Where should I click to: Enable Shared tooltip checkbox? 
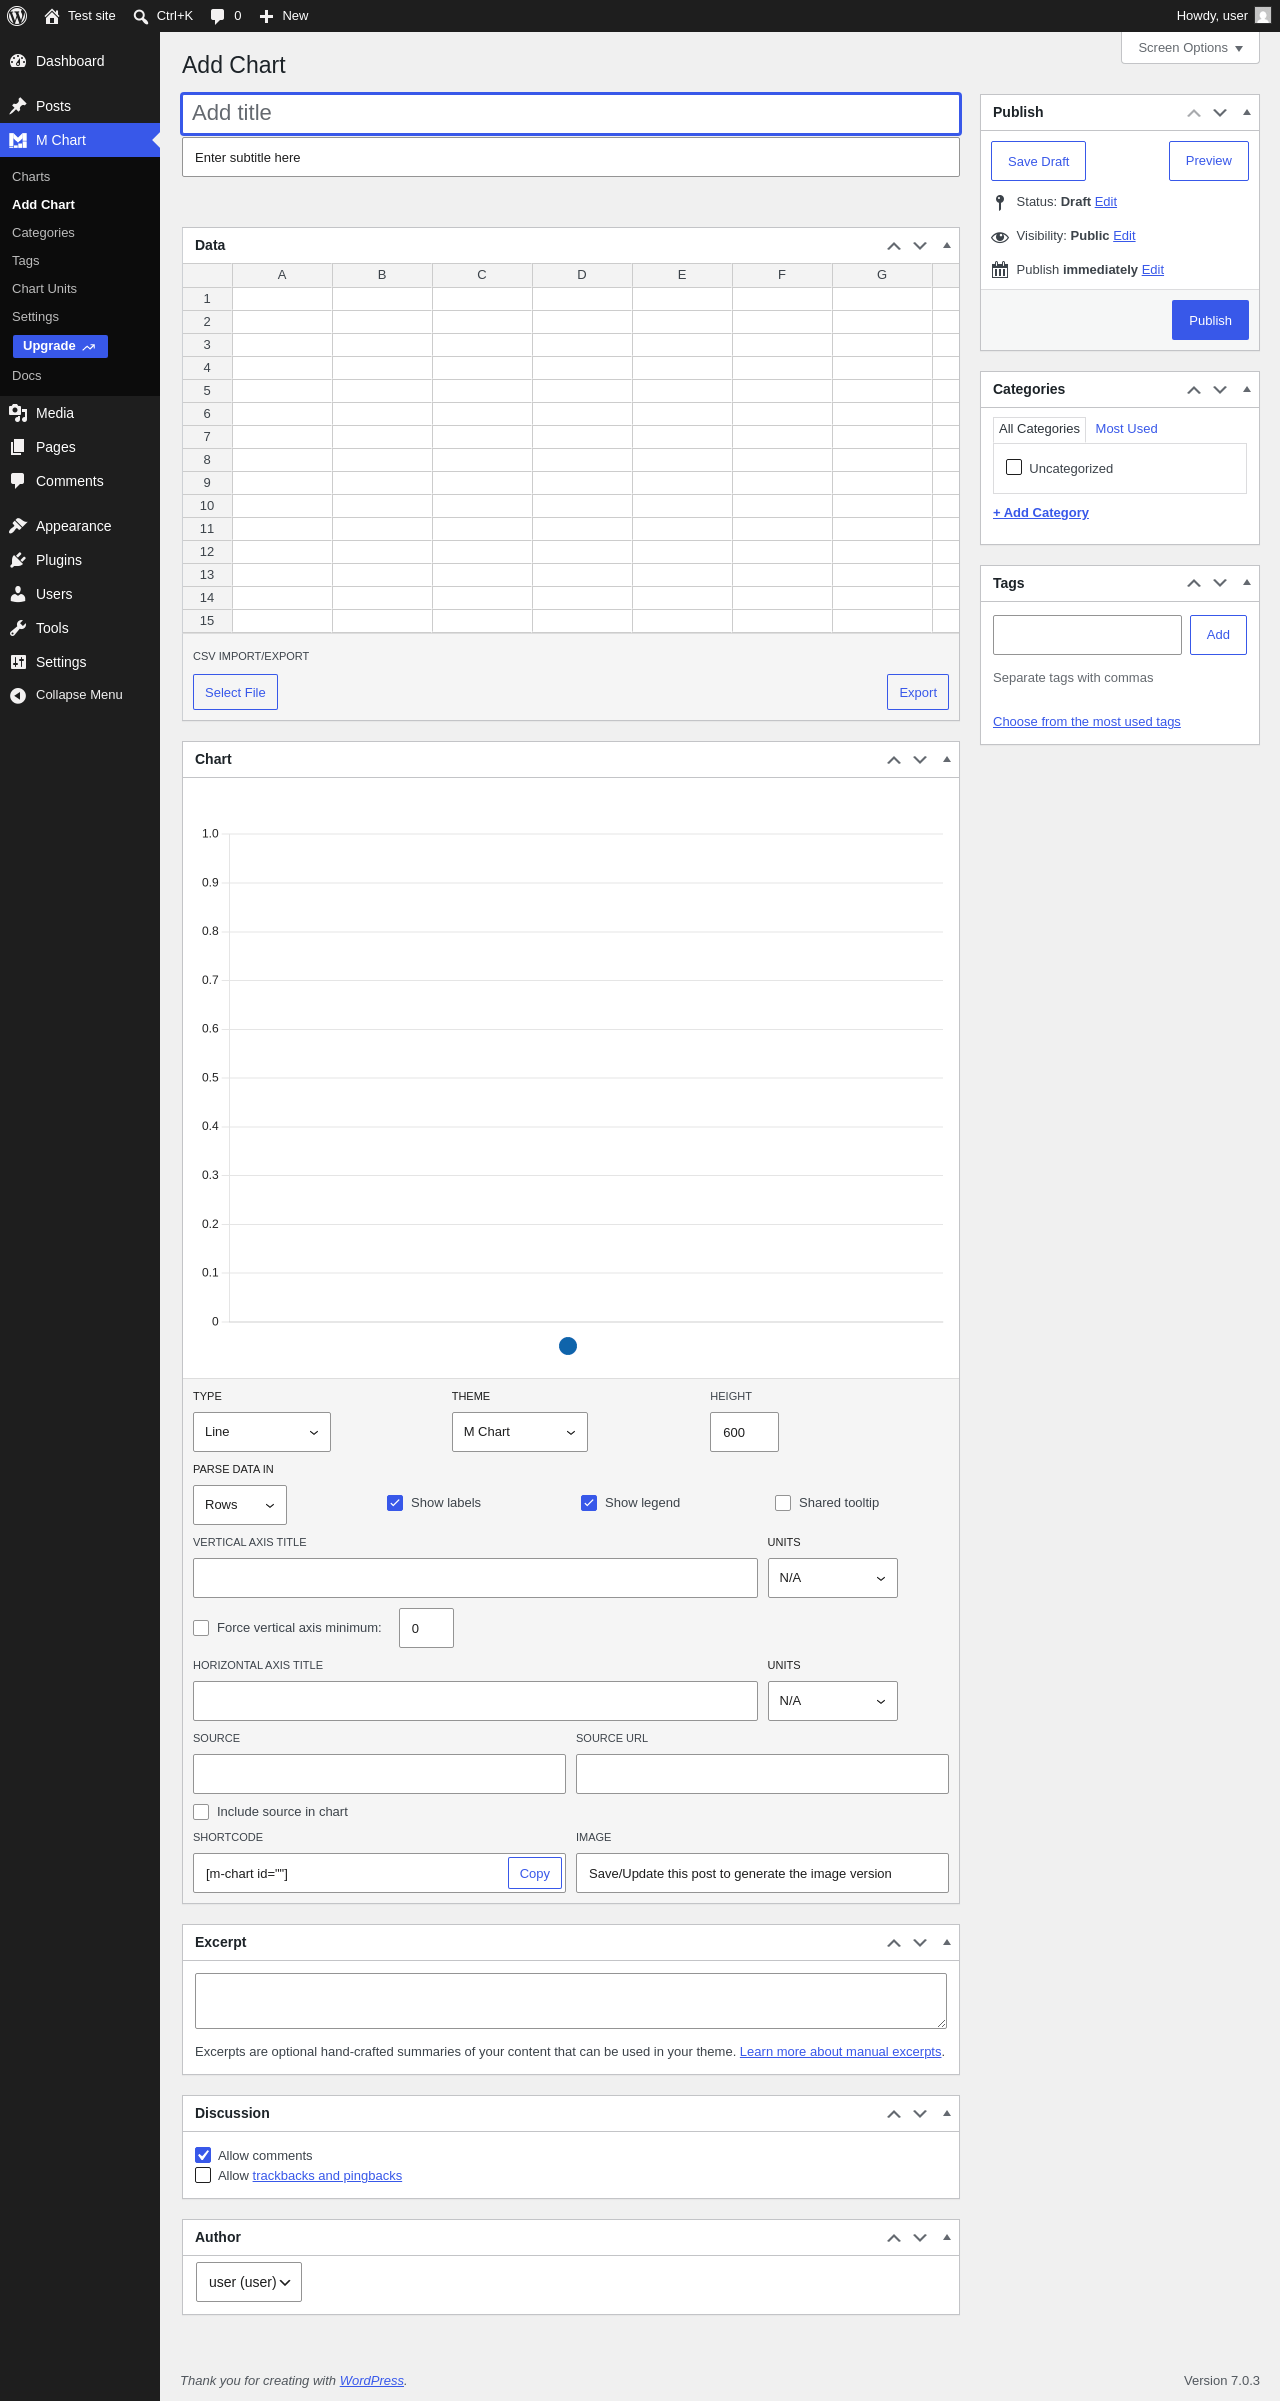pos(783,1503)
